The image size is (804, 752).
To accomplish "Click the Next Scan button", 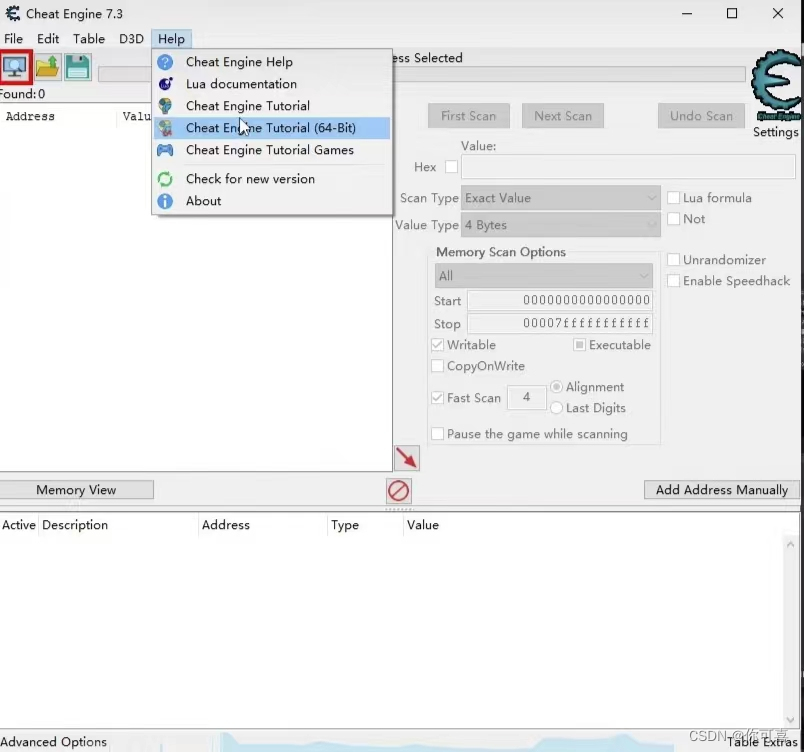I will point(563,116).
